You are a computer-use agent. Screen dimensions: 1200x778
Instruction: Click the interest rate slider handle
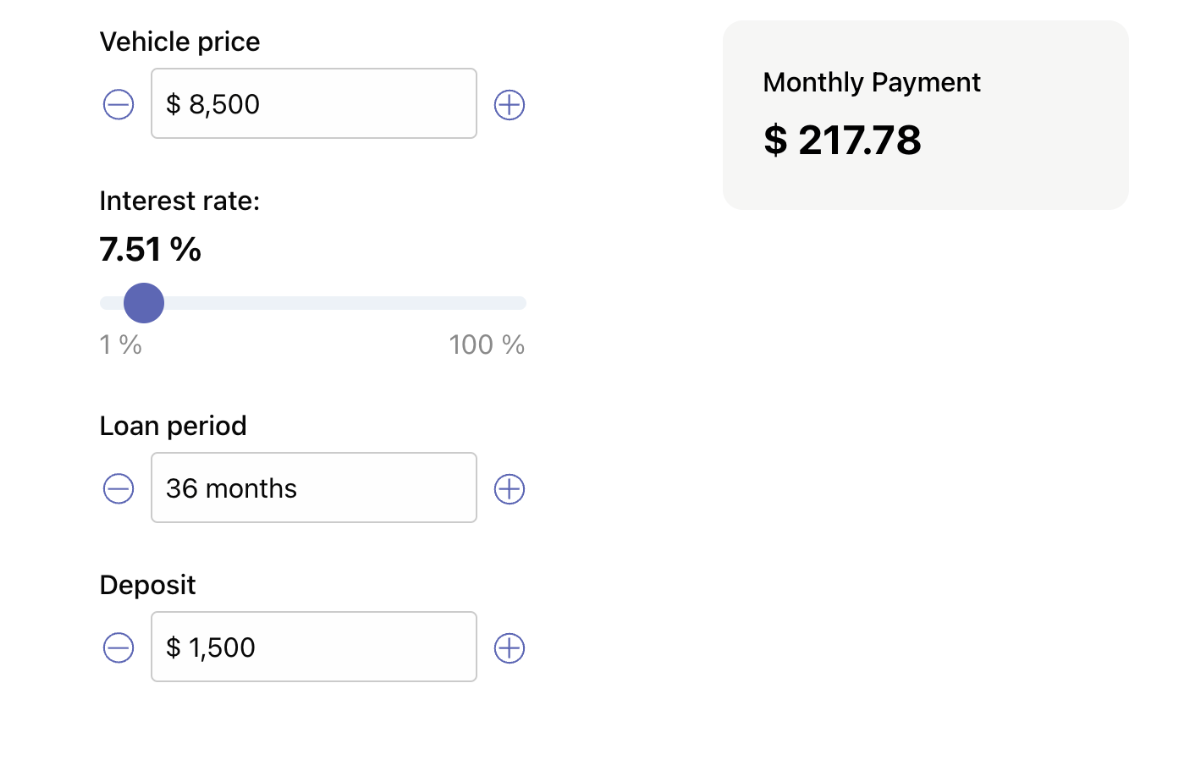coord(144,303)
